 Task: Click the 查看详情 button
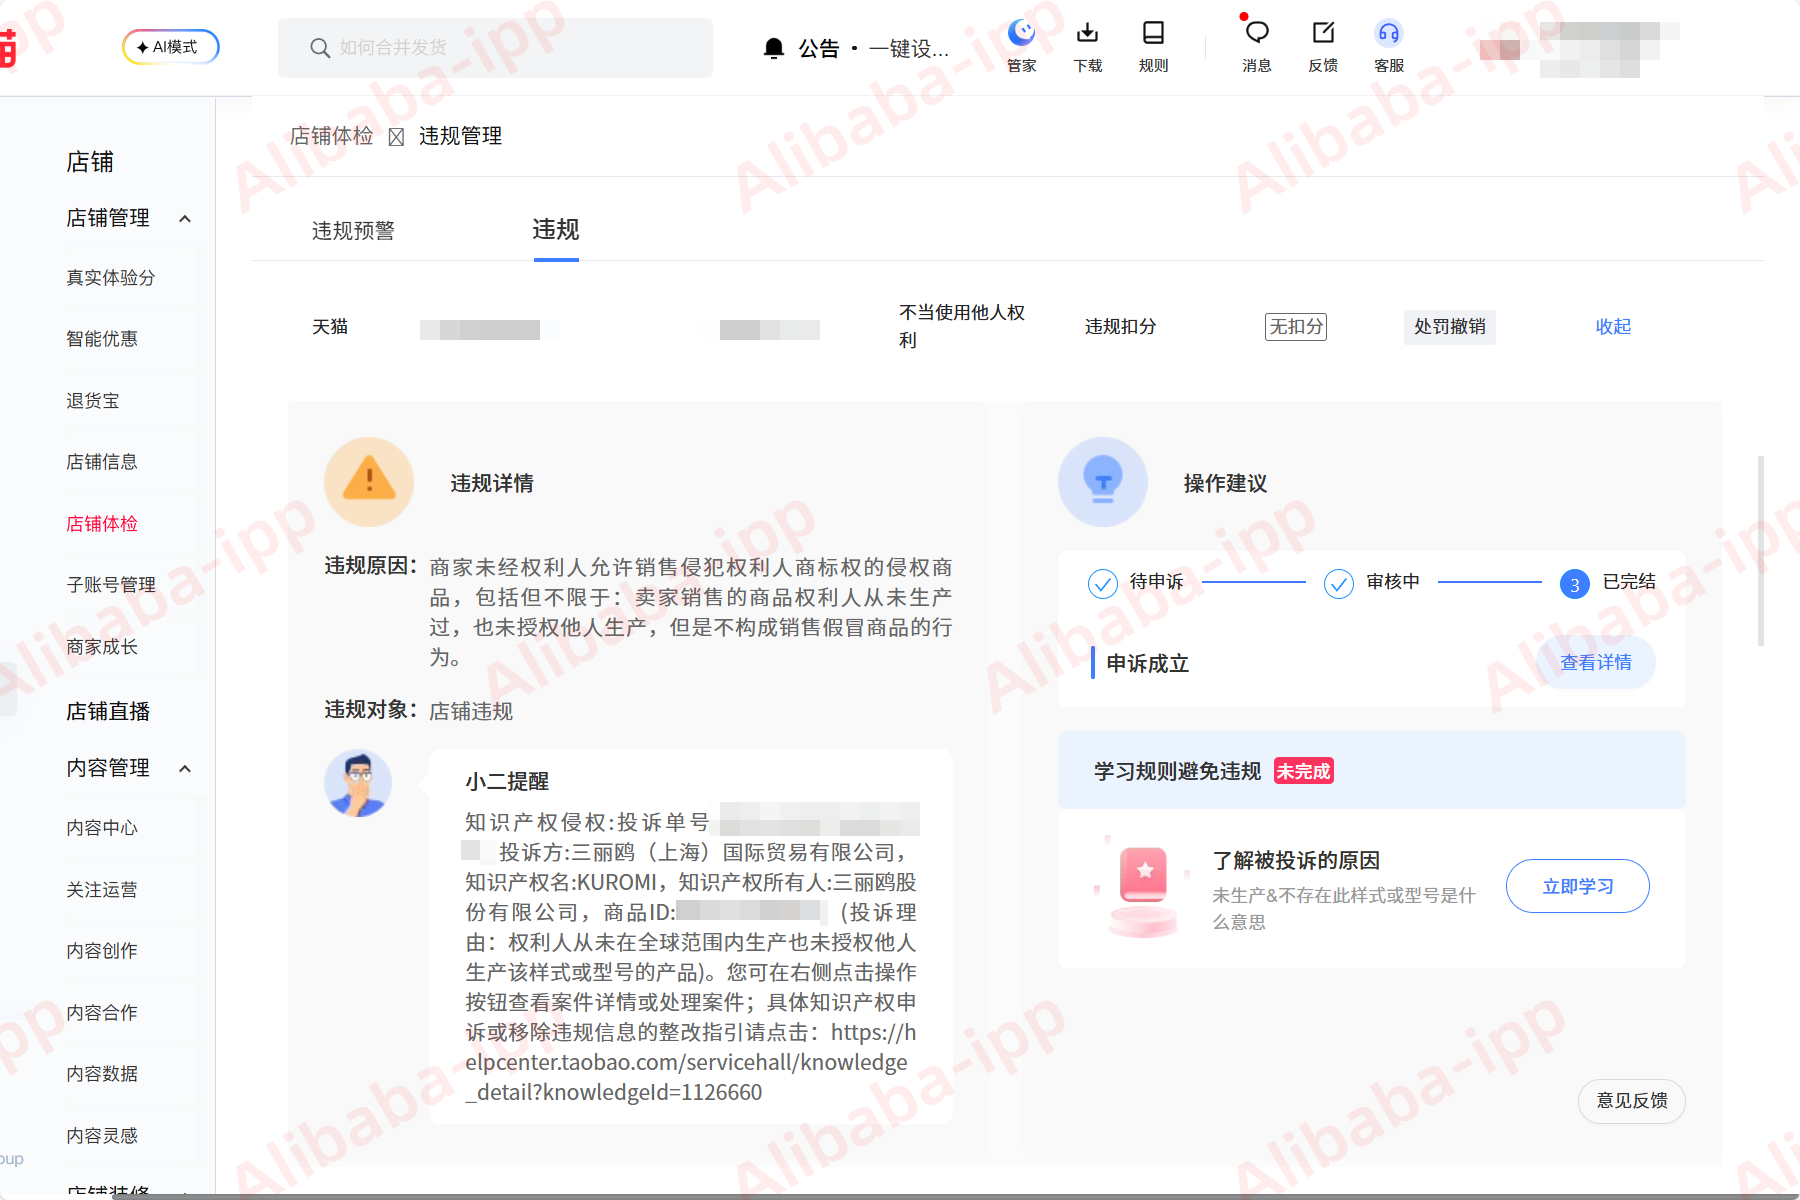tap(1596, 662)
